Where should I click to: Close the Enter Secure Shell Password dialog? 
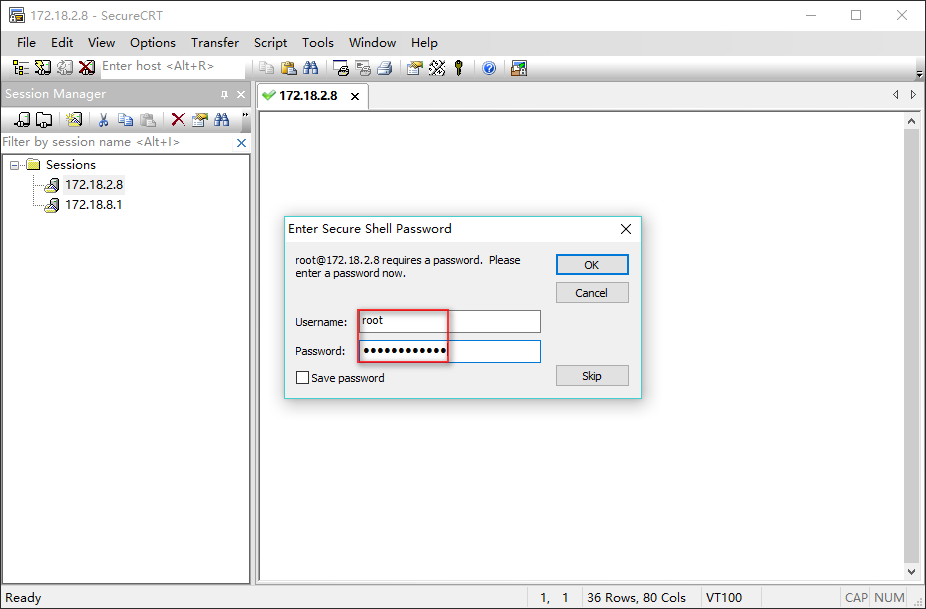[x=626, y=229]
